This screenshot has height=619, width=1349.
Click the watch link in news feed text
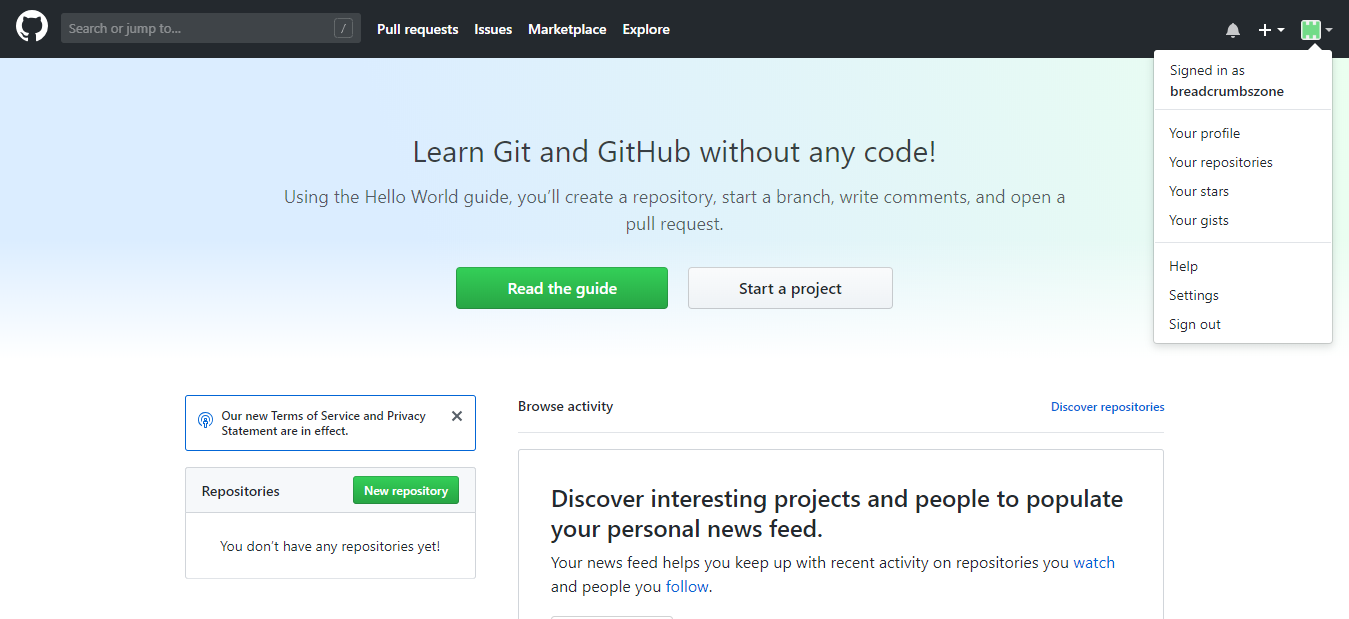pos(1094,562)
